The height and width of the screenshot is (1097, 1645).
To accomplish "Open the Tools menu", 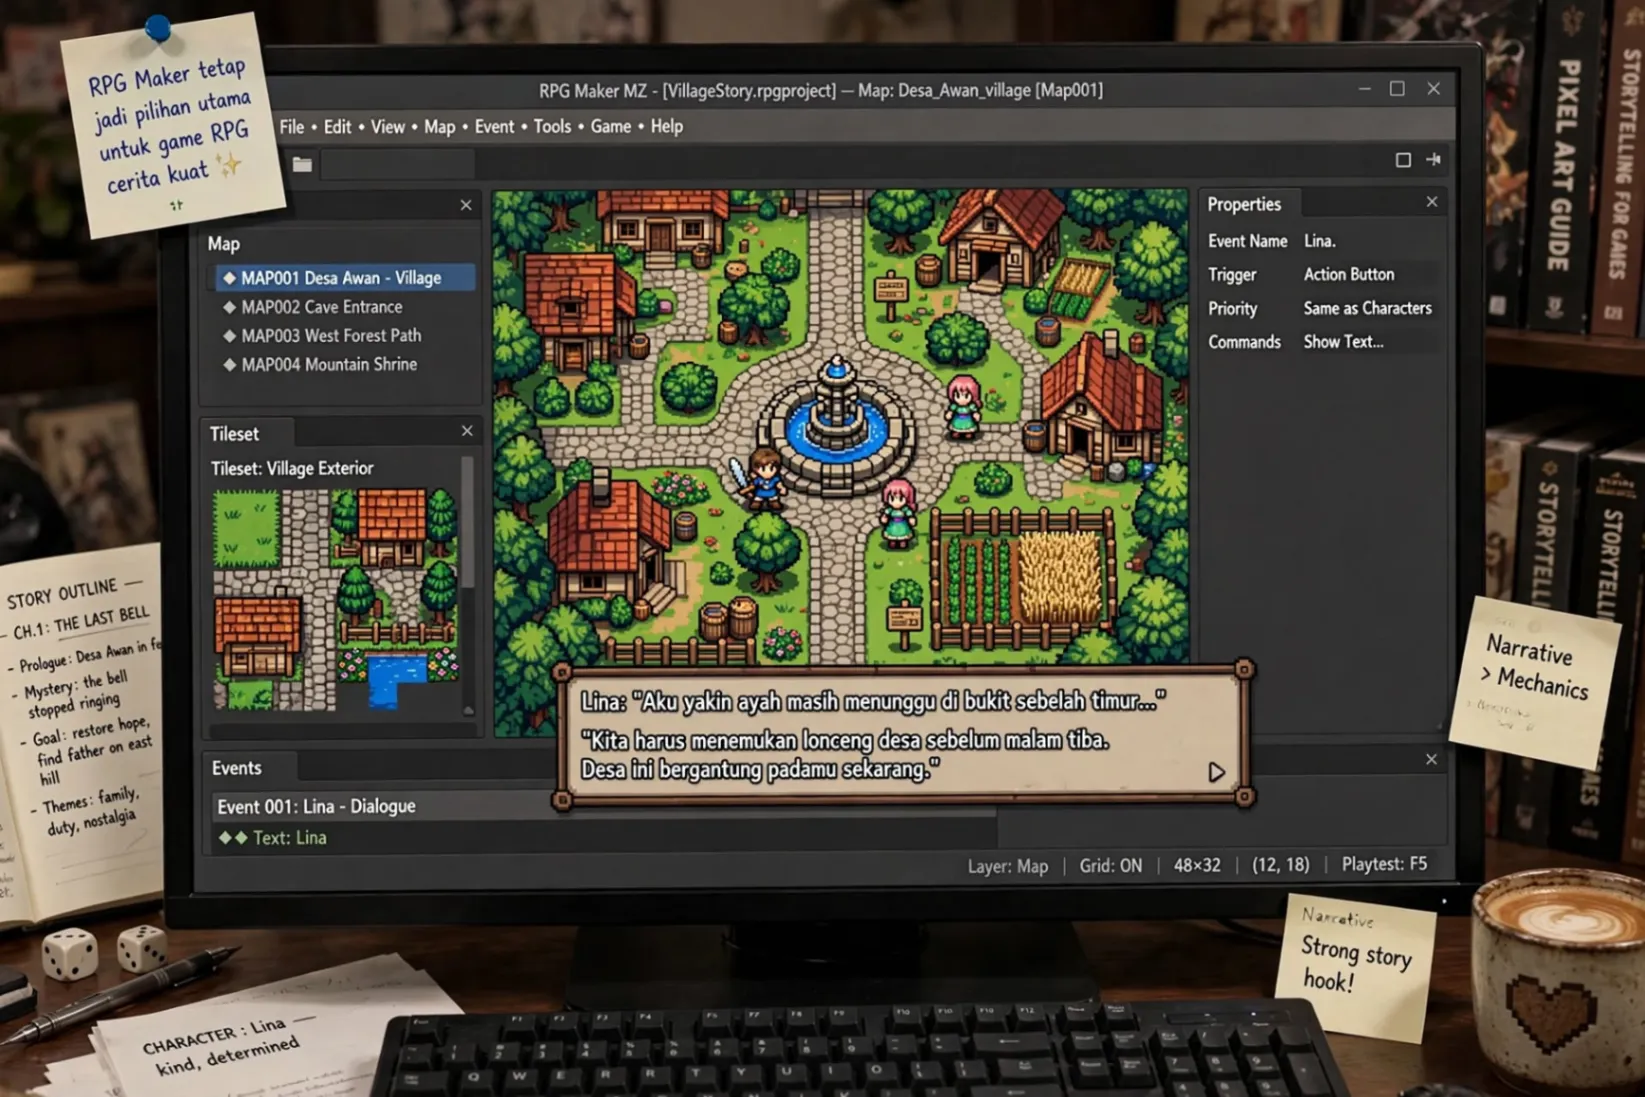I will 552,127.
